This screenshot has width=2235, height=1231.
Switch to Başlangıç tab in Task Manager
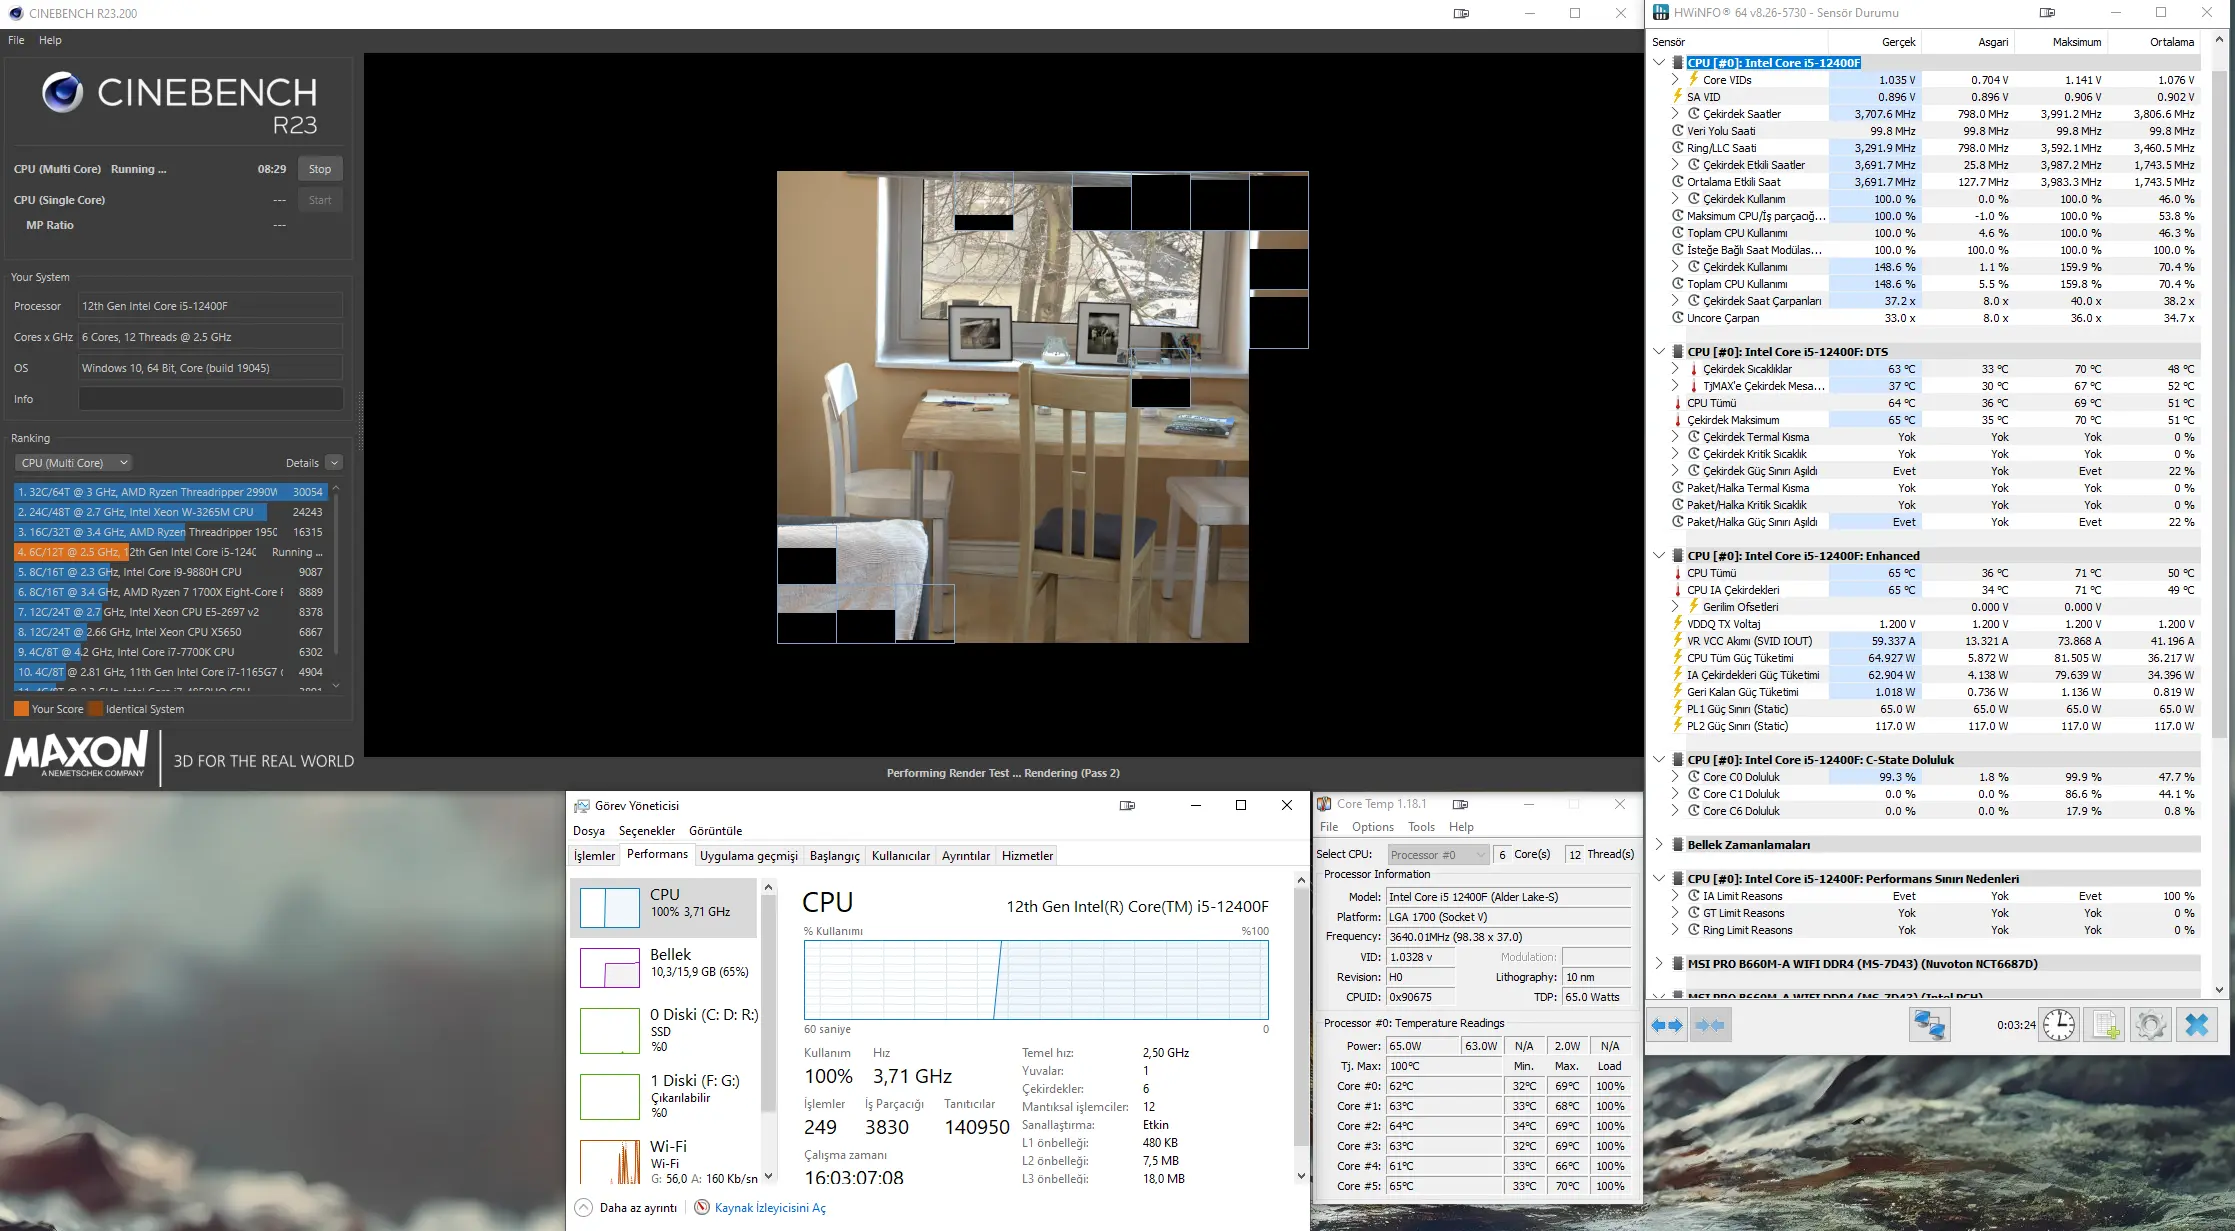pyautogui.click(x=835, y=856)
